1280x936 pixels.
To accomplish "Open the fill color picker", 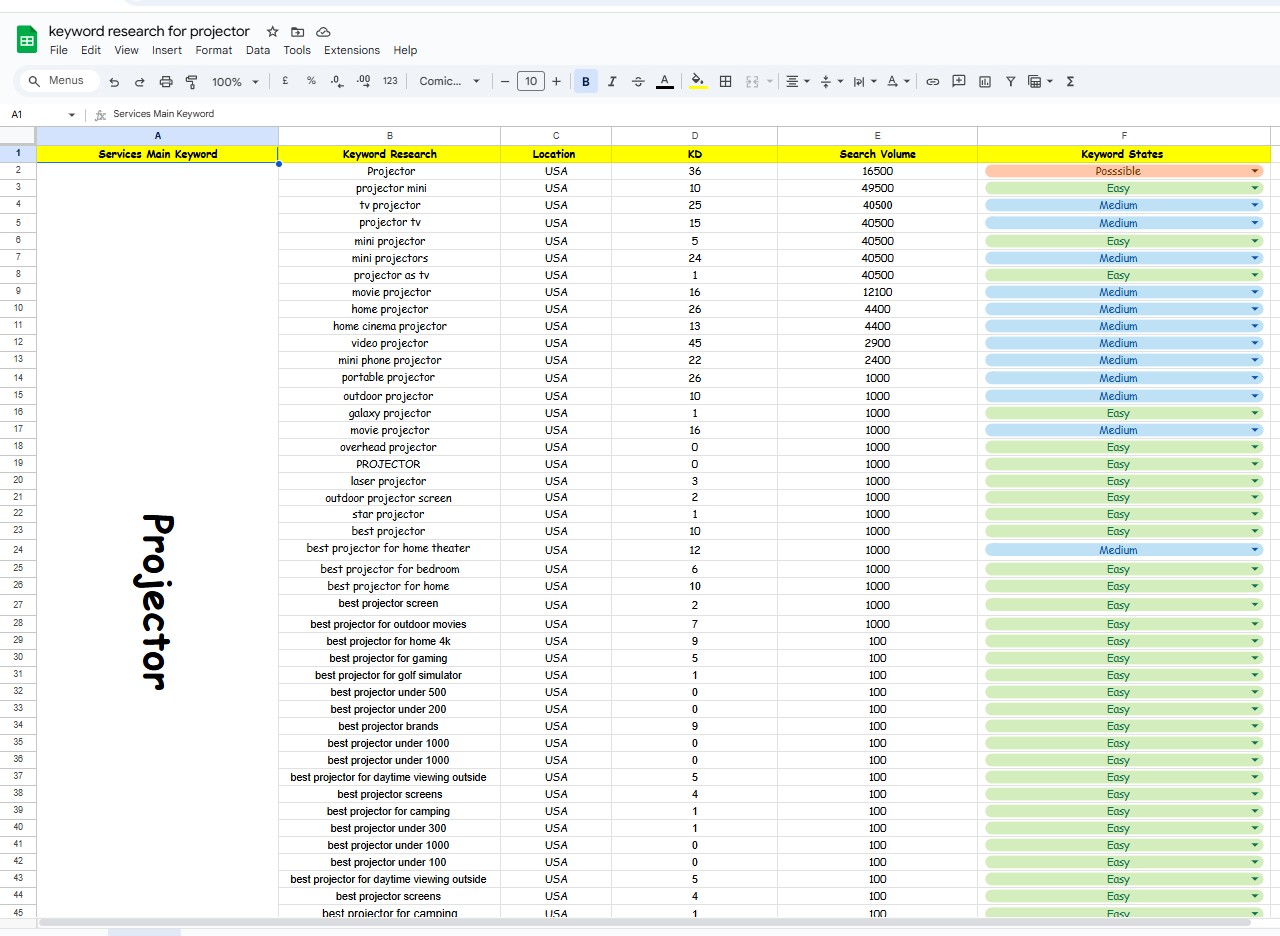I will [x=697, y=81].
